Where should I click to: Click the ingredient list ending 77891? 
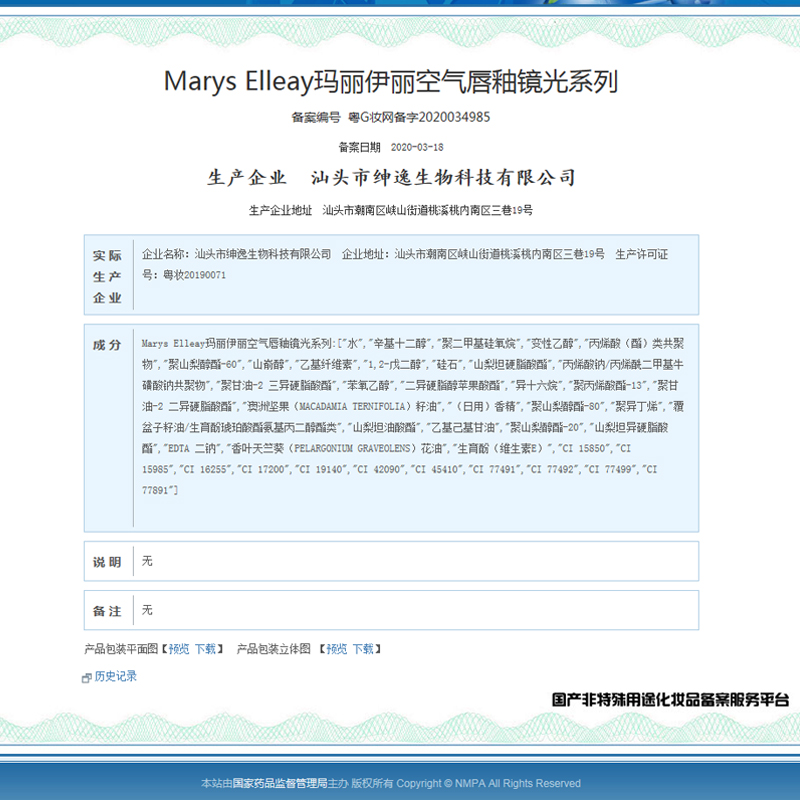[413, 417]
